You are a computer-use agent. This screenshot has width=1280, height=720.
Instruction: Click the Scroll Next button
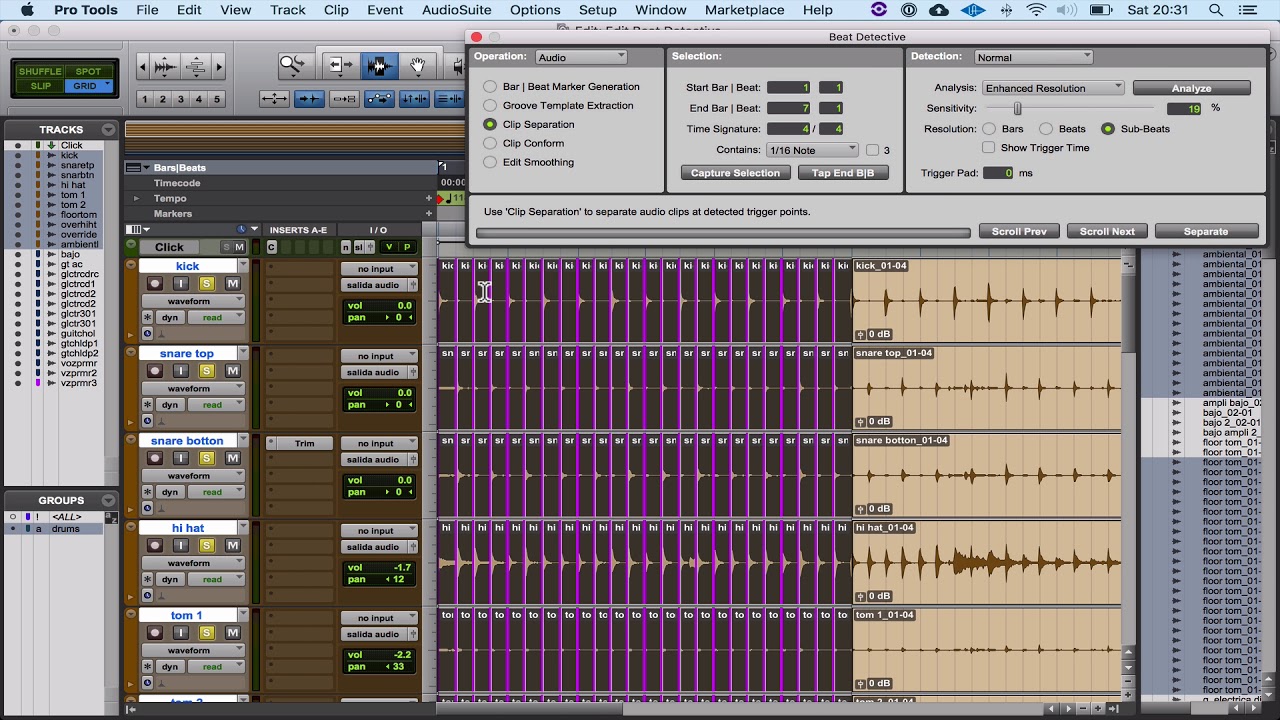1107,231
